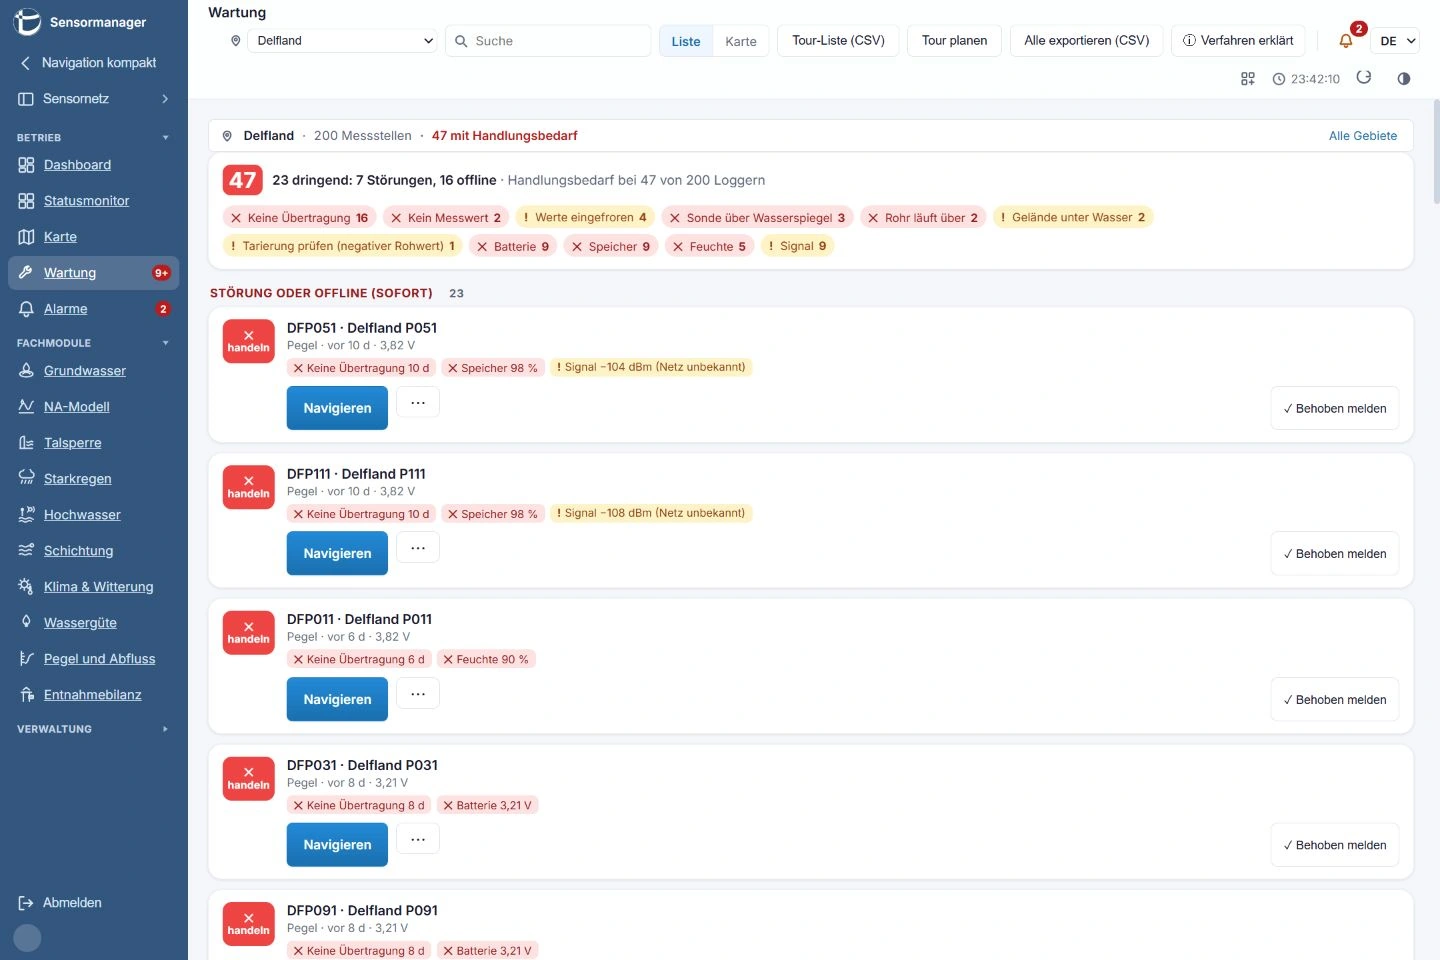Click the red handeln badge for DFP111
1440x960 pixels.
[248, 488]
